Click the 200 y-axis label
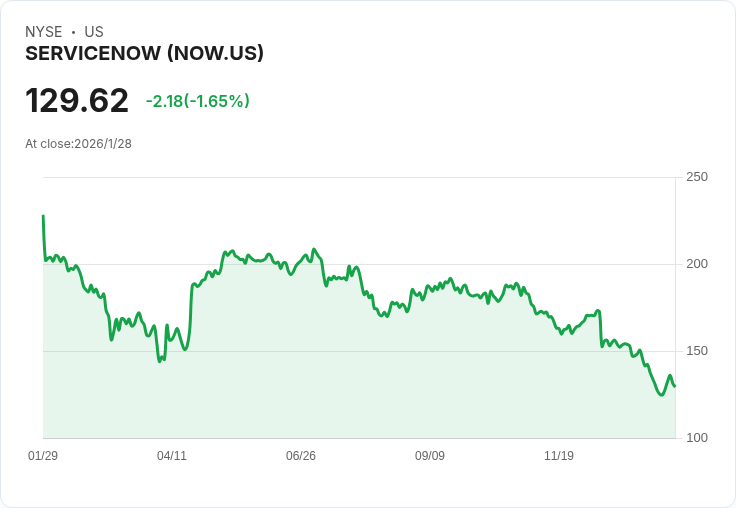The image size is (736, 508). pyautogui.click(x=697, y=264)
